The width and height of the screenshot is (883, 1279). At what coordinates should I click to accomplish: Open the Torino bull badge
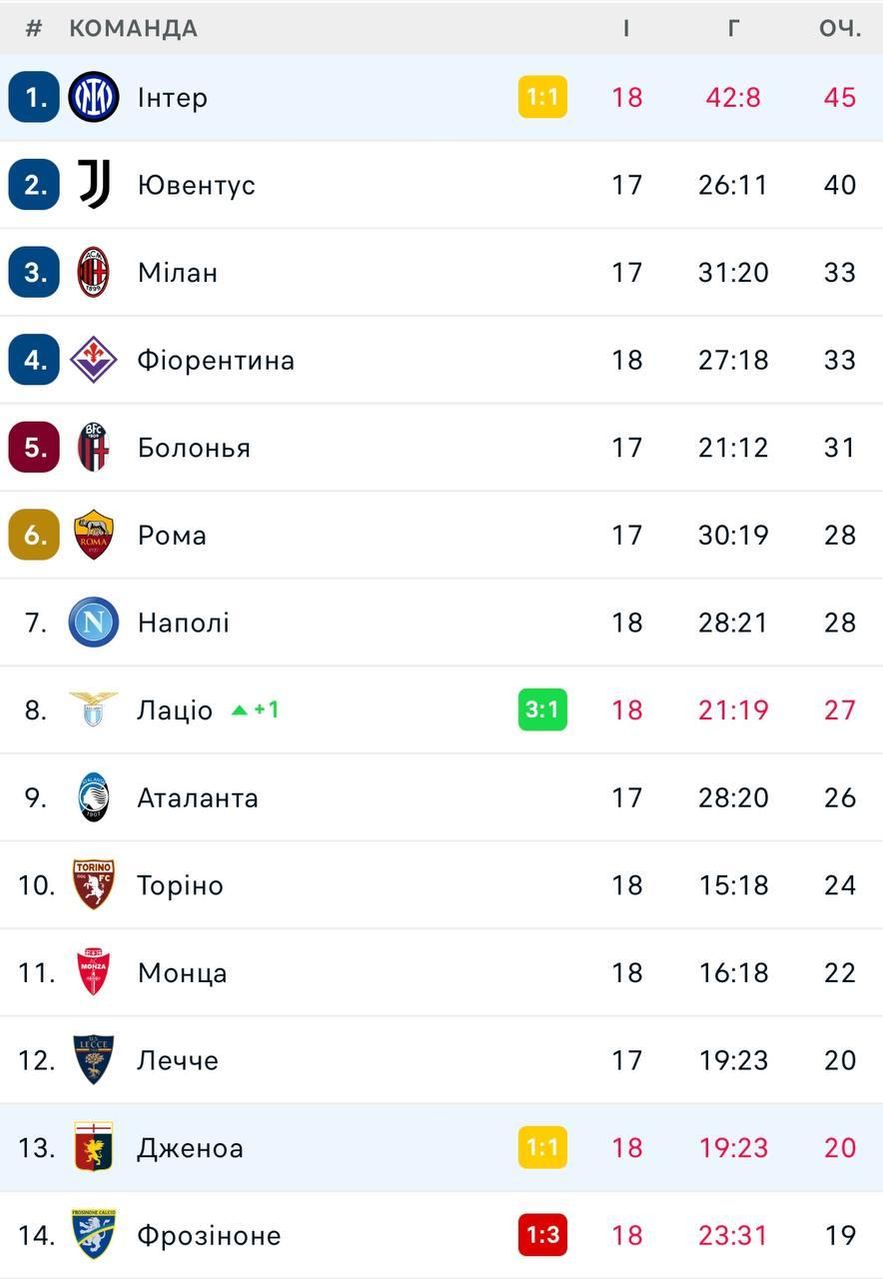tap(94, 885)
